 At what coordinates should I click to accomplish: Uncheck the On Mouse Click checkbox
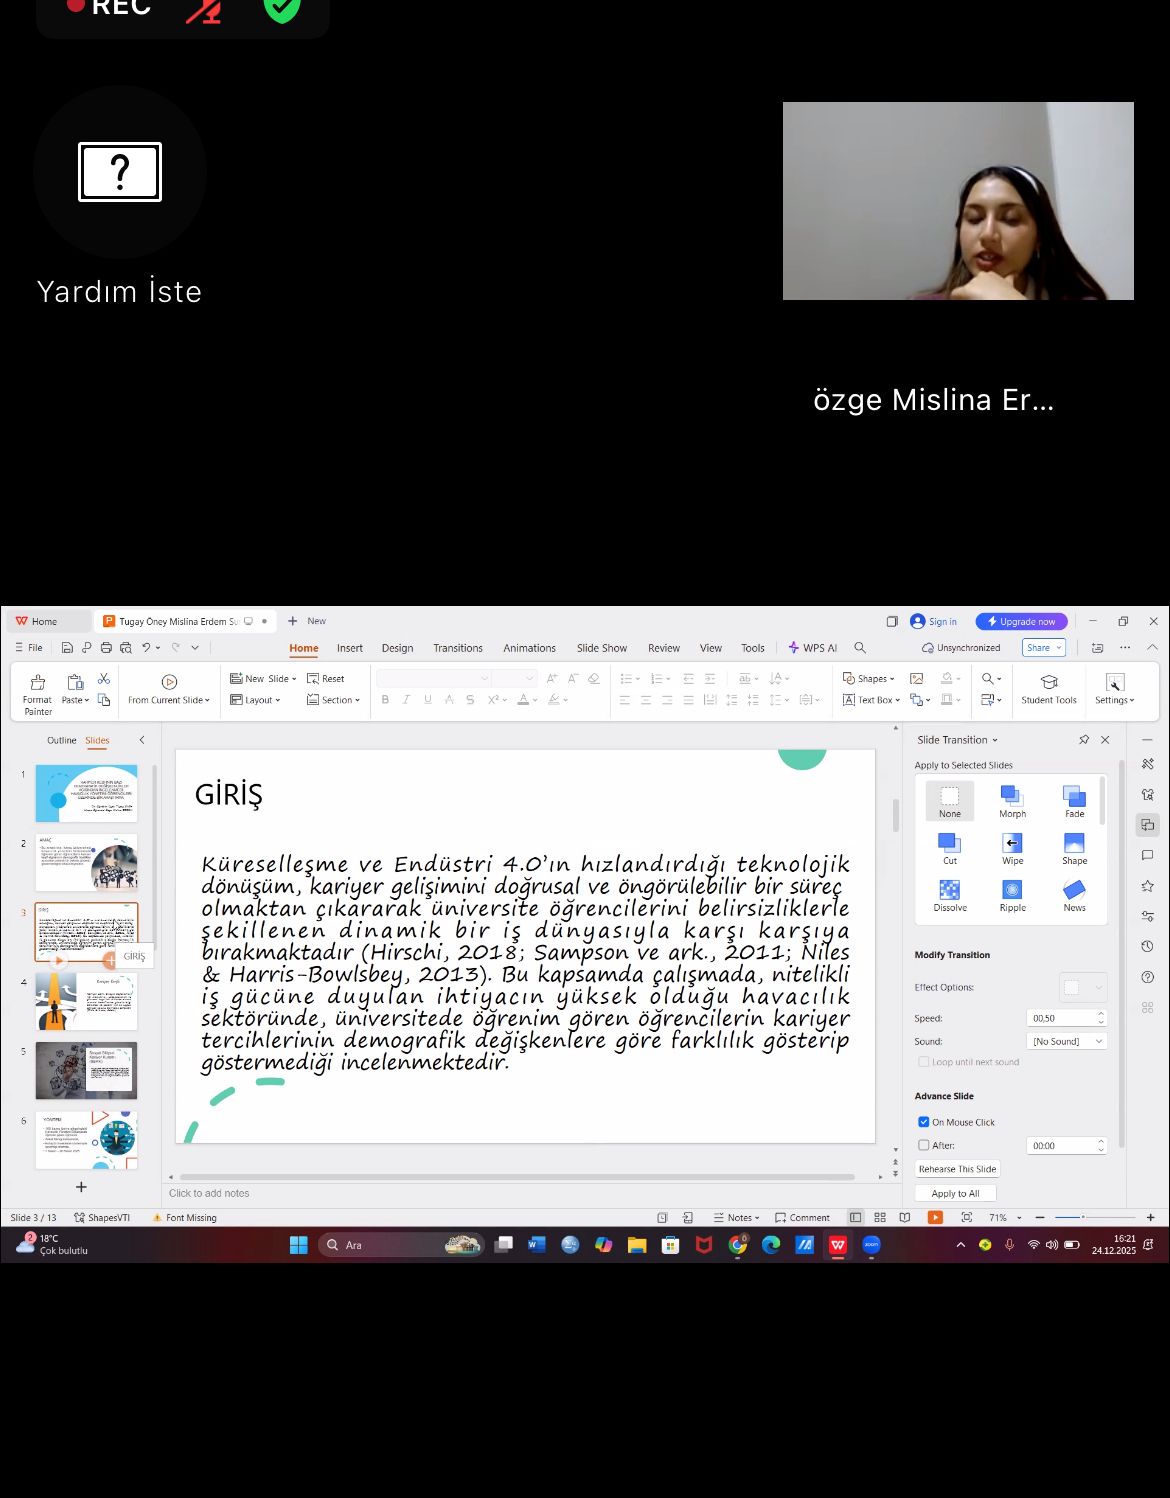click(x=924, y=1122)
